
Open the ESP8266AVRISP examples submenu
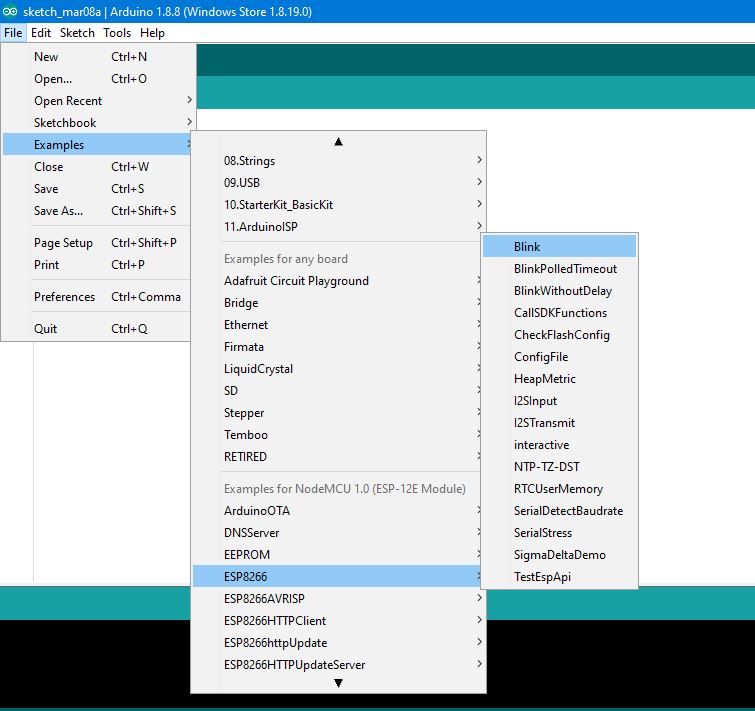(338, 599)
